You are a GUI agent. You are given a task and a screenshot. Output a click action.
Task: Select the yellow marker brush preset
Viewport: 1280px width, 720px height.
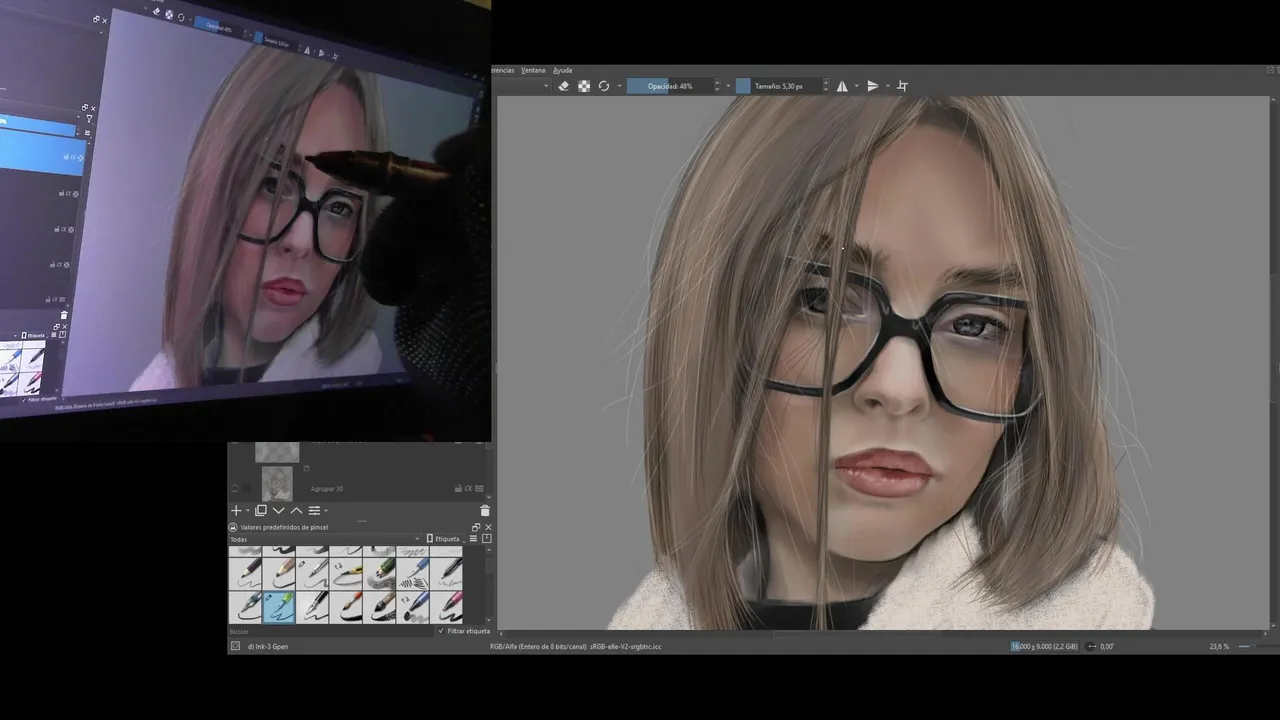click(x=345, y=574)
